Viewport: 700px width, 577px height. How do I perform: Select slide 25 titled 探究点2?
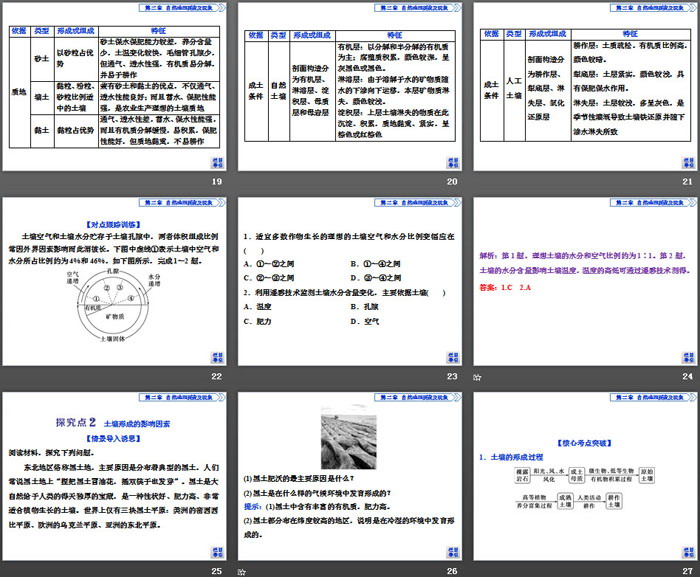pos(116,474)
